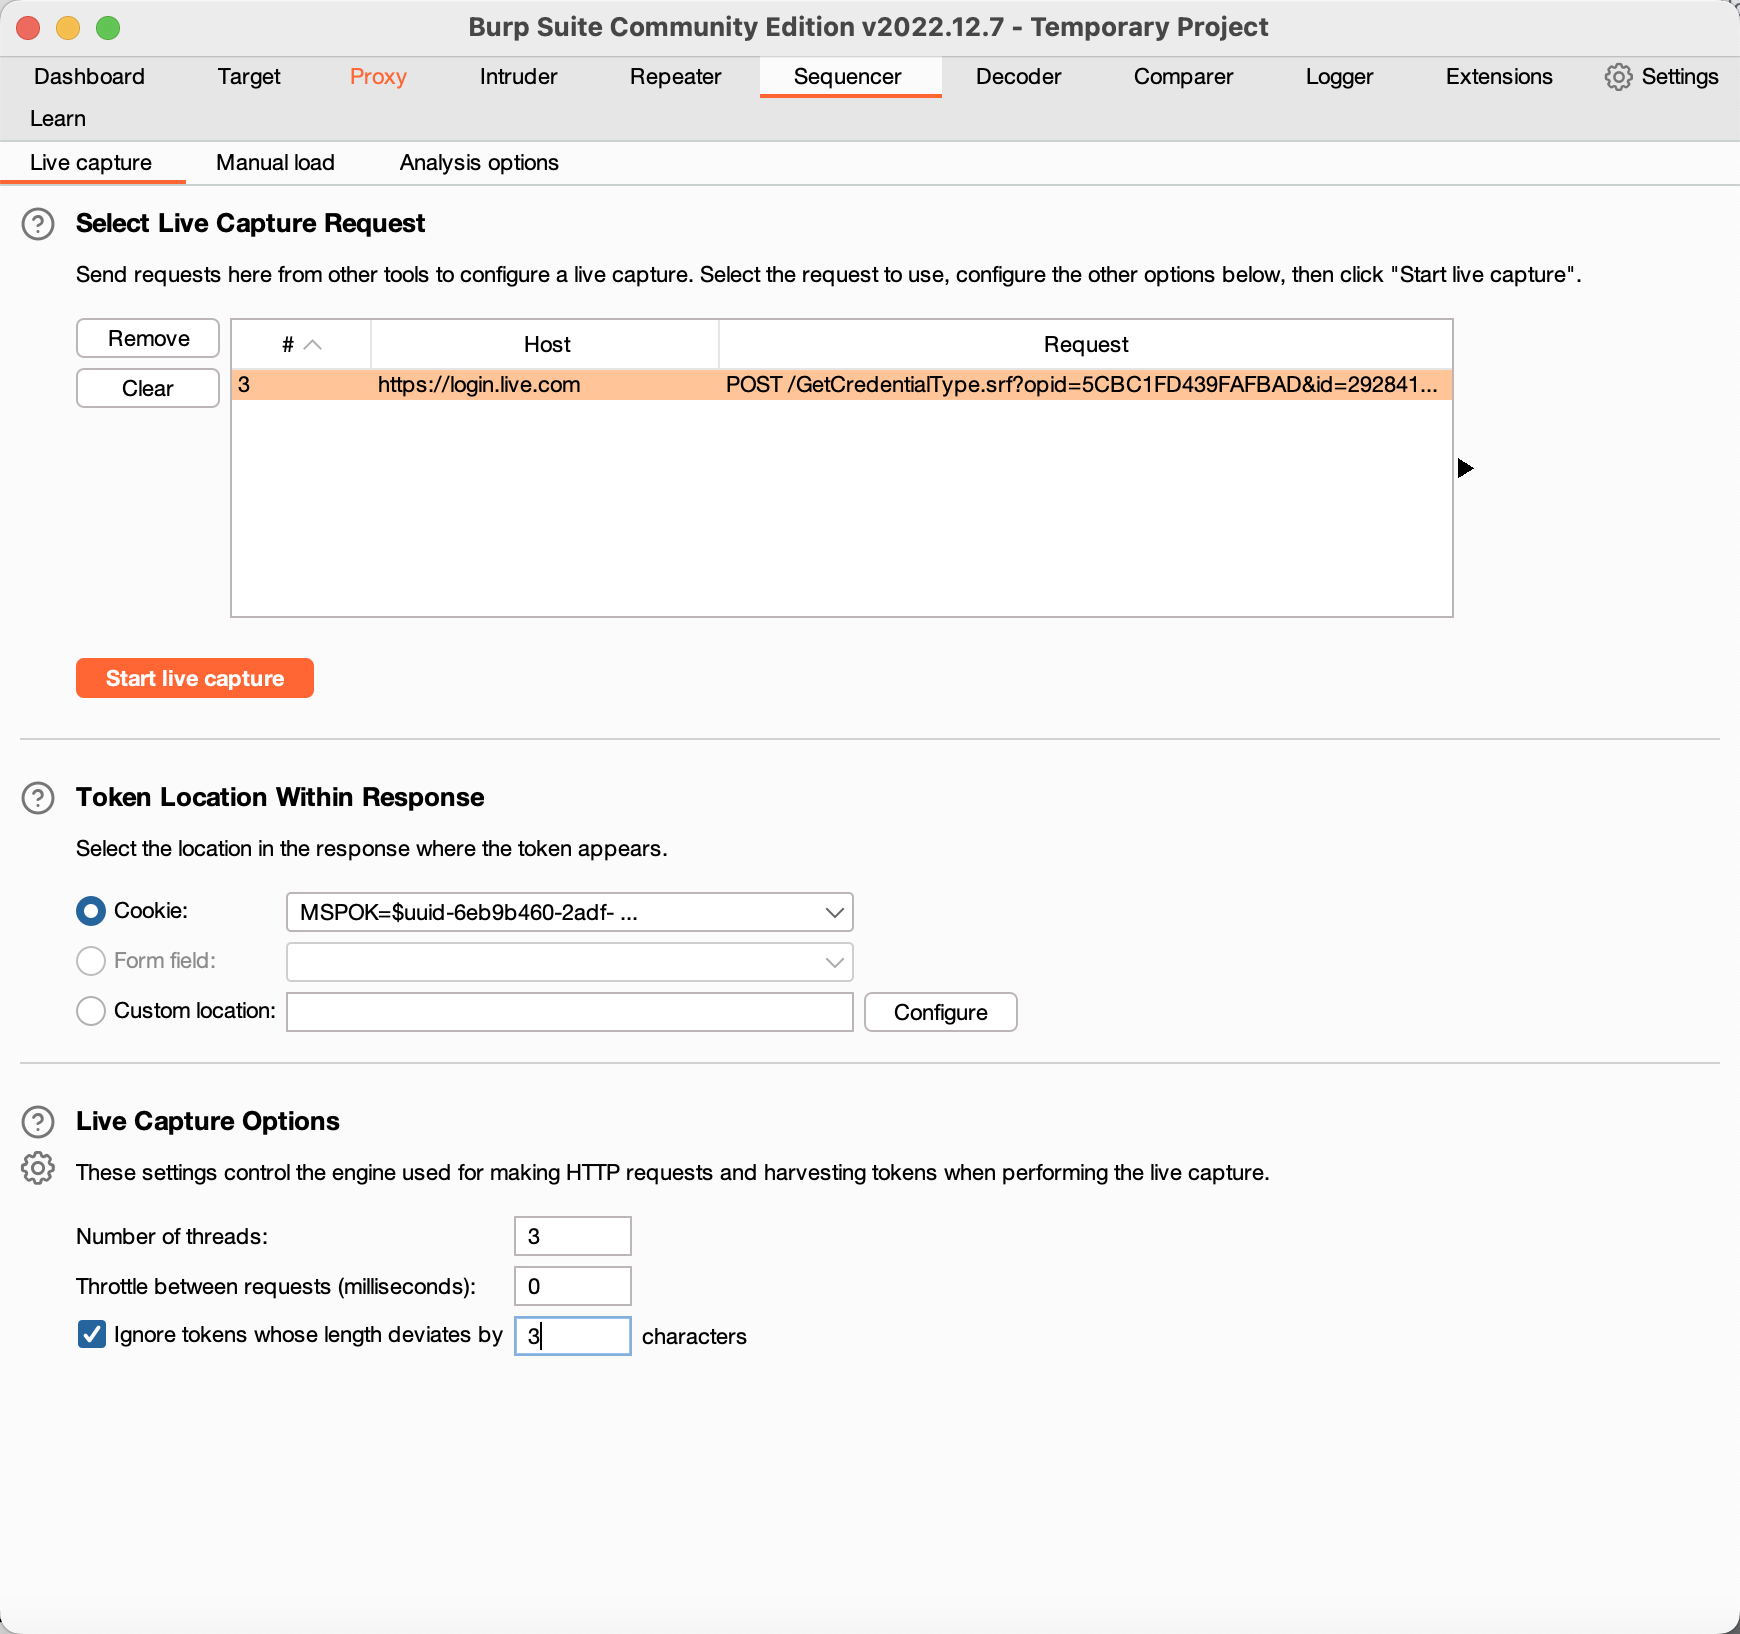
Task: Click the Configure button
Action: coord(941,1012)
